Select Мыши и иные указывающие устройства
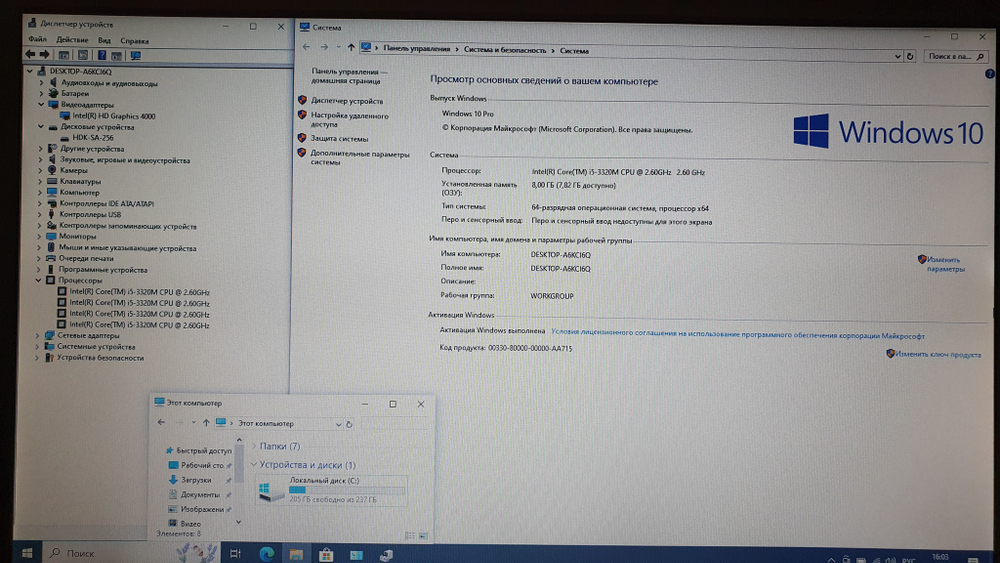 tap(128, 249)
